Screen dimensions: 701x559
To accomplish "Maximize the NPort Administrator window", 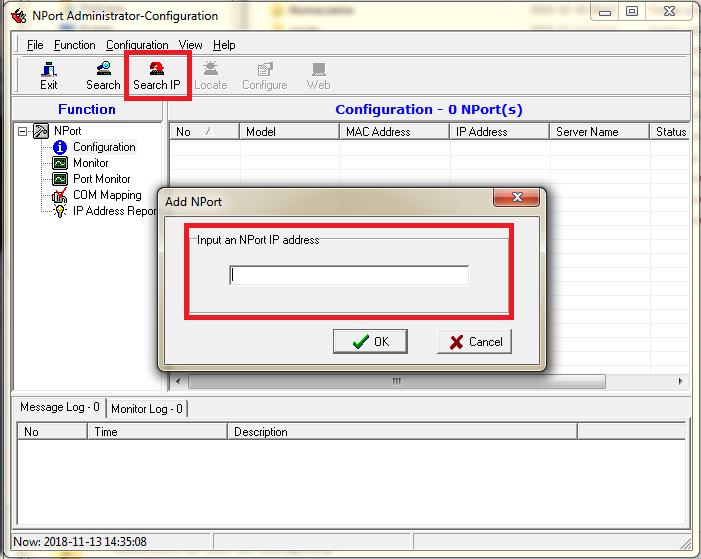I will (x=632, y=12).
